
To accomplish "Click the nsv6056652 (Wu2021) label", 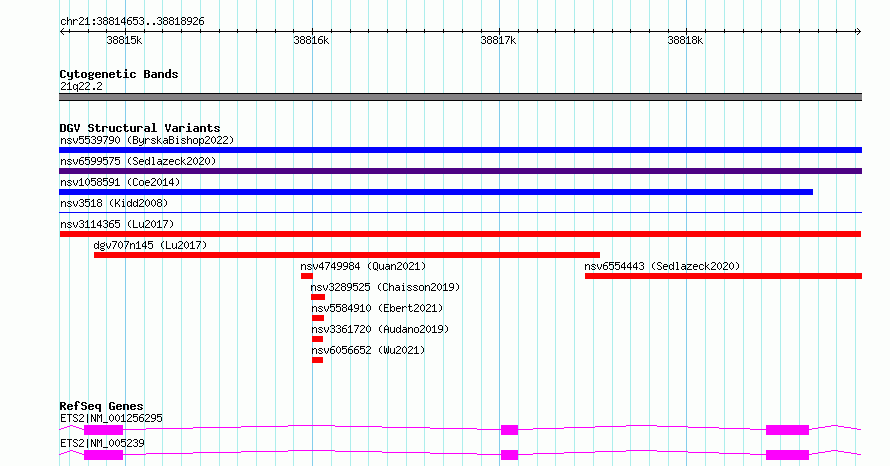I will tap(368, 350).
